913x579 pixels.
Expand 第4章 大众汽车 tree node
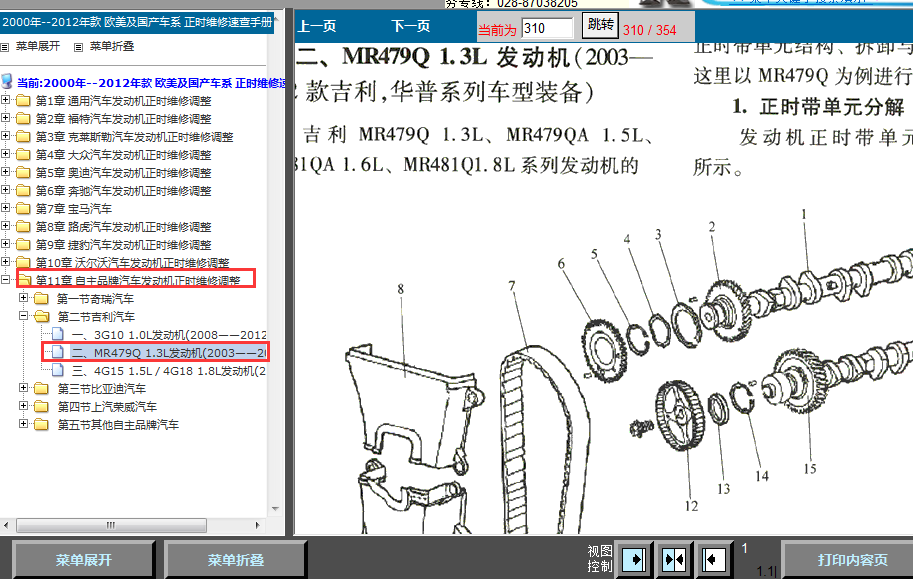coord(5,154)
